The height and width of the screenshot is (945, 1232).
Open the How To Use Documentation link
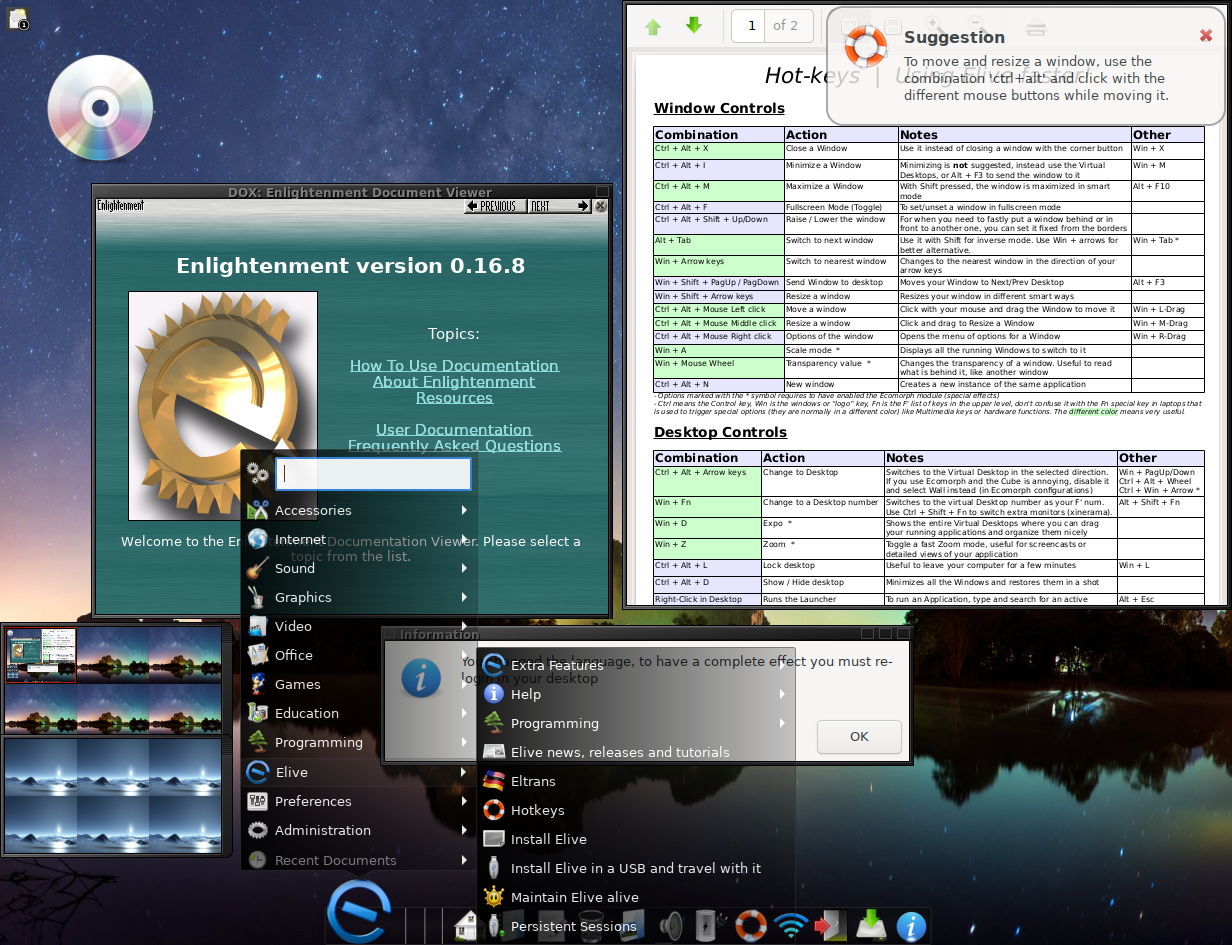(454, 366)
